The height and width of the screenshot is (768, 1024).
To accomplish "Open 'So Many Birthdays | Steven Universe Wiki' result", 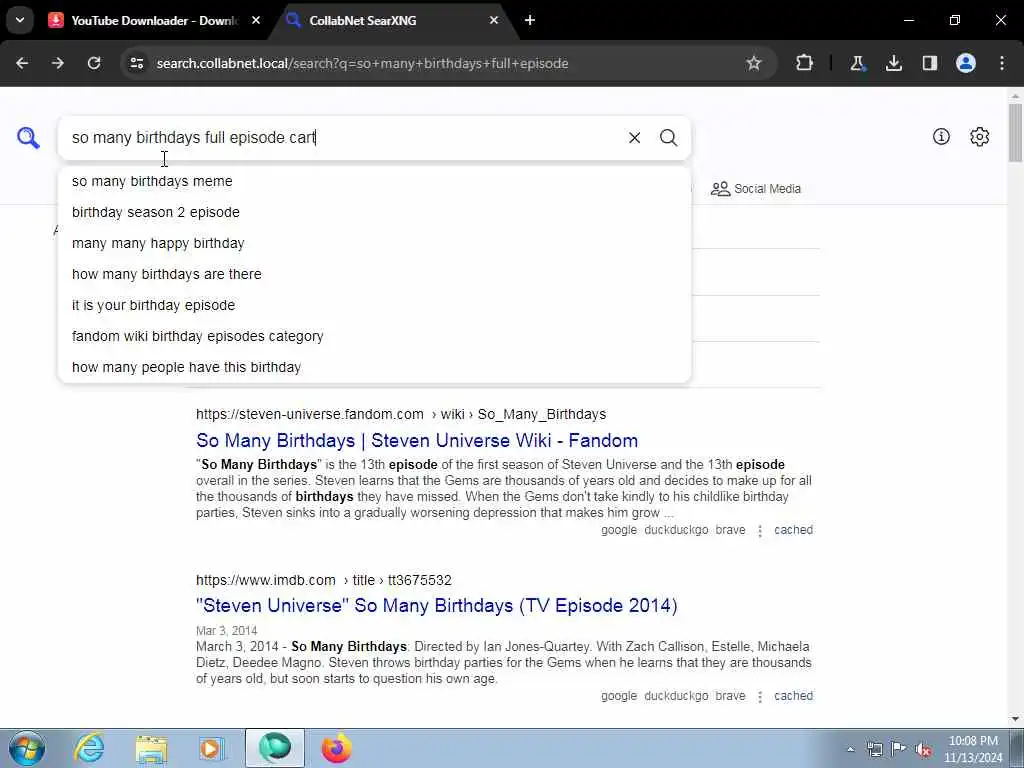I will [x=417, y=440].
